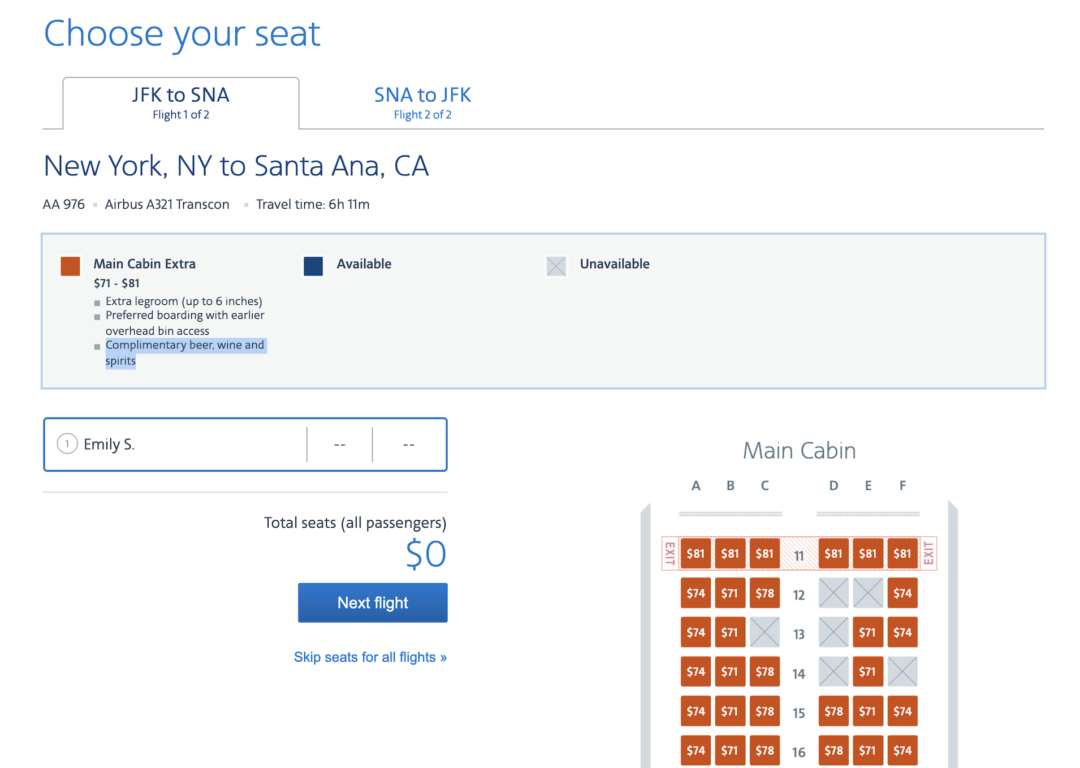Screen dimensions: 1080x768
Task: Click the Next flight button
Action: click(372, 603)
